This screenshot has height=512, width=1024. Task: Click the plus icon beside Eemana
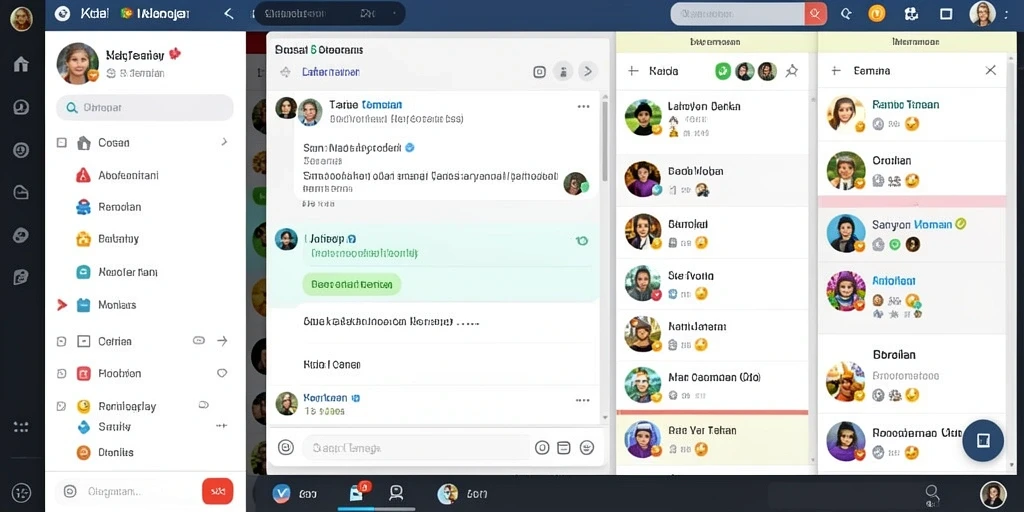pos(835,71)
